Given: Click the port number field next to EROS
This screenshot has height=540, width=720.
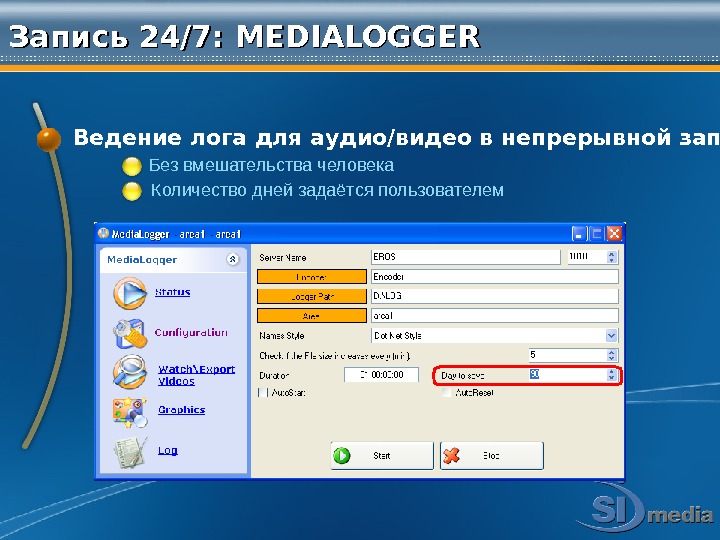Looking at the screenshot, I should (x=587, y=257).
